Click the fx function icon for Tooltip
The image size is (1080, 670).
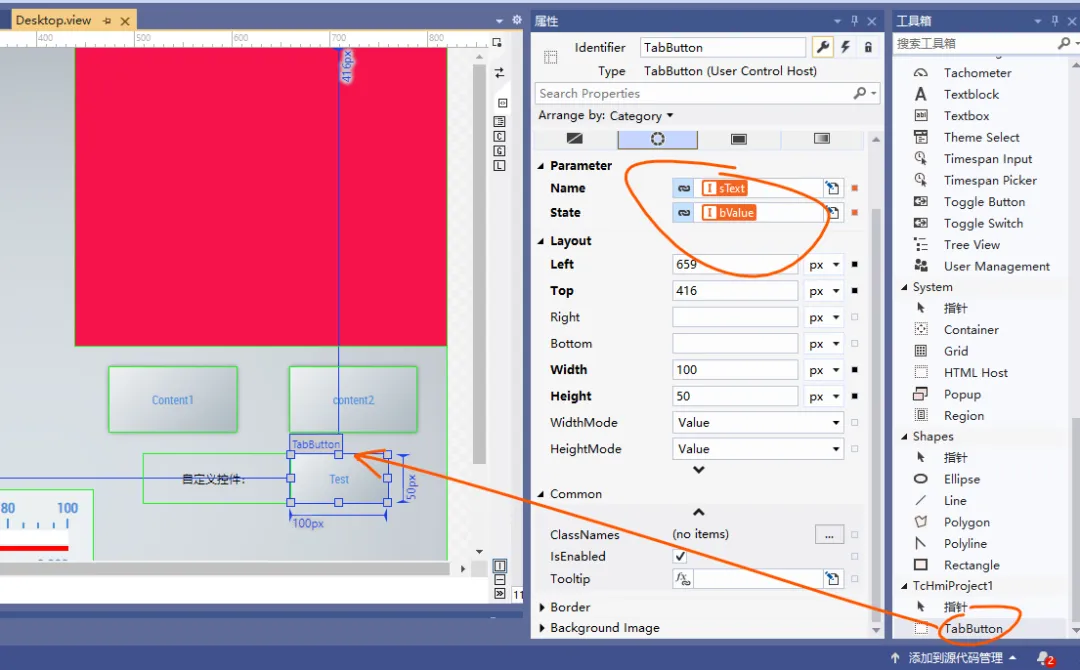pyautogui.click(x=683, y=578)
